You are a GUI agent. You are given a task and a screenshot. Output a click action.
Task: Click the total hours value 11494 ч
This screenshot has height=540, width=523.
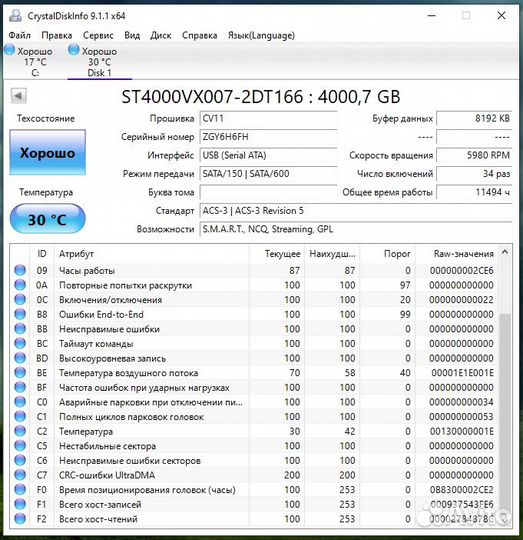coord(474,192)
